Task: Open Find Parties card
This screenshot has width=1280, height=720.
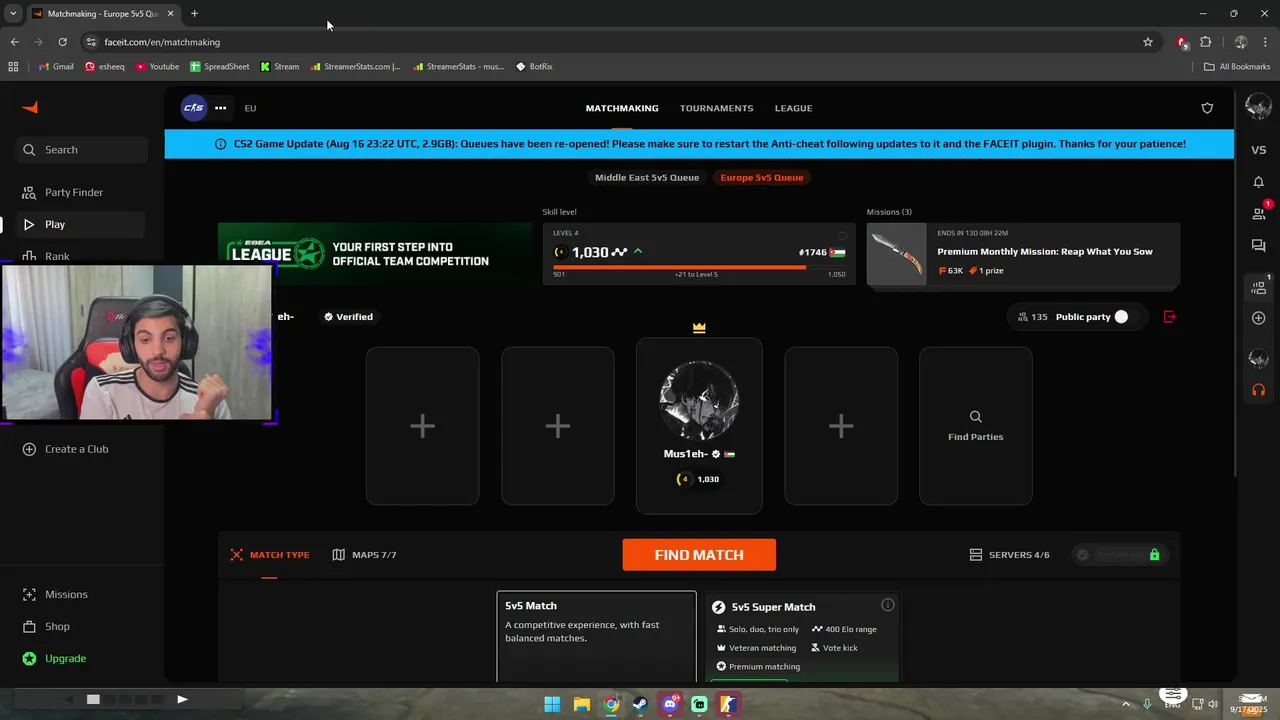Action: point(975,426)
